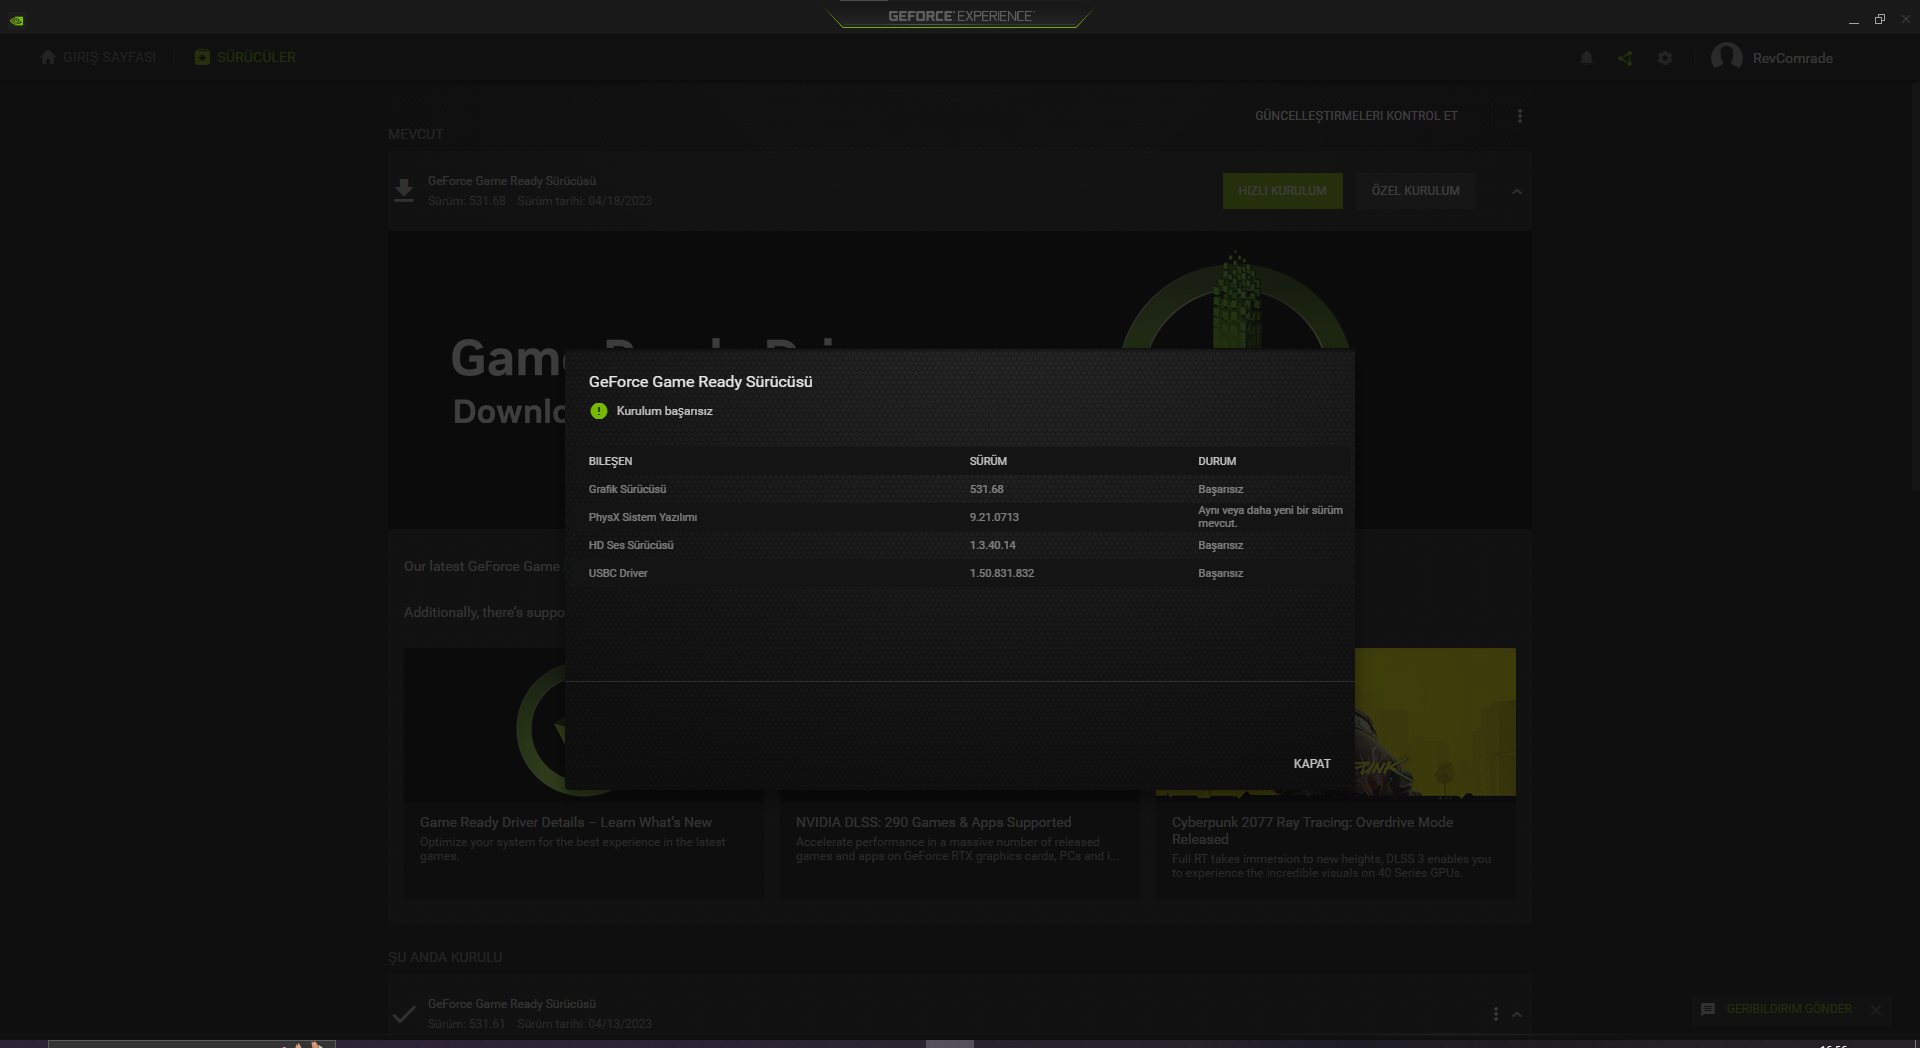Go to GİRİŞ SAYFASI tab
Viewport: 1920px width, 1048px height.
[98, 57]
